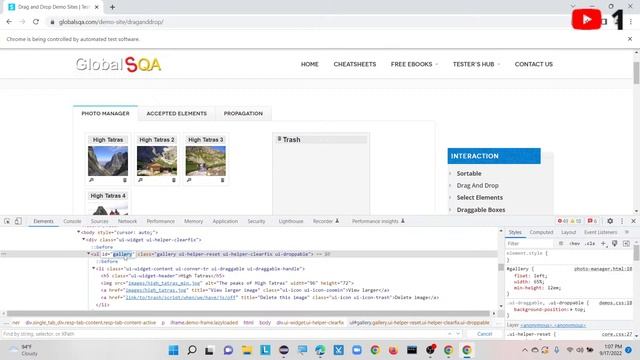The image size is (640, 360).
Task: Open the Lighthouse tab in DevTools
Action: [291, 221]
